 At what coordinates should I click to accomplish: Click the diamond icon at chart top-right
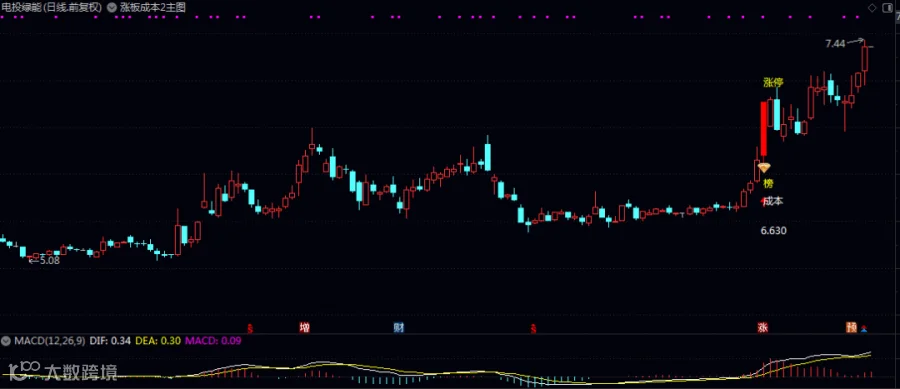[x=872, y=7]
